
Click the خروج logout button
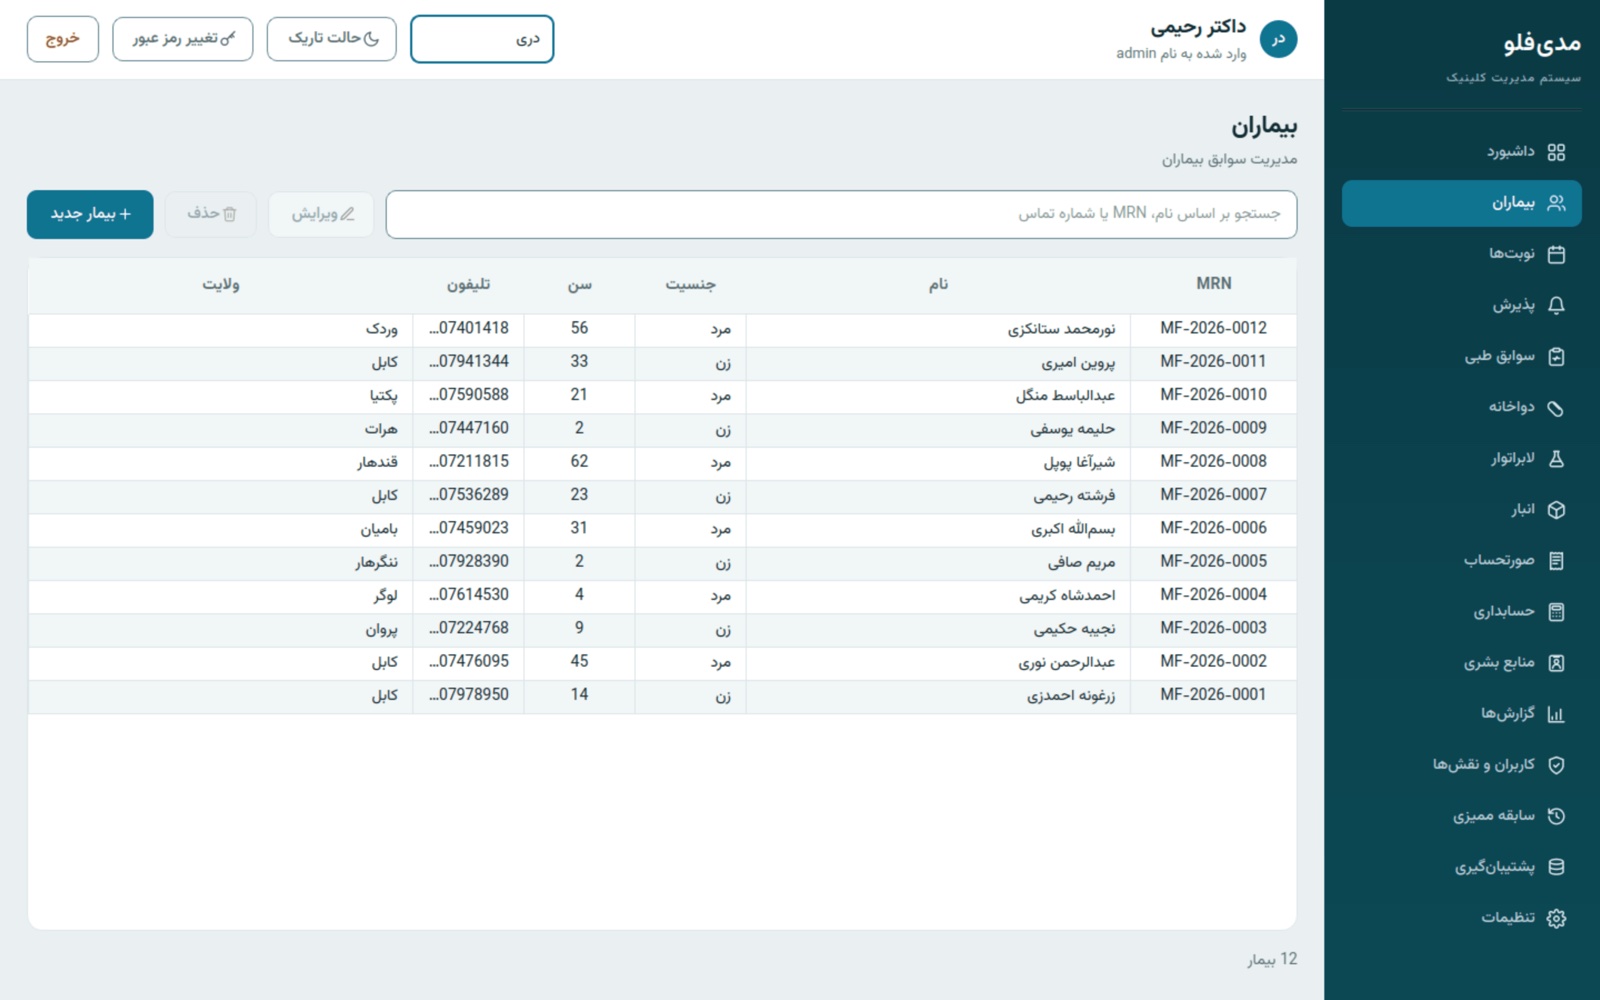pyautogui.click(x=63, y=39)
